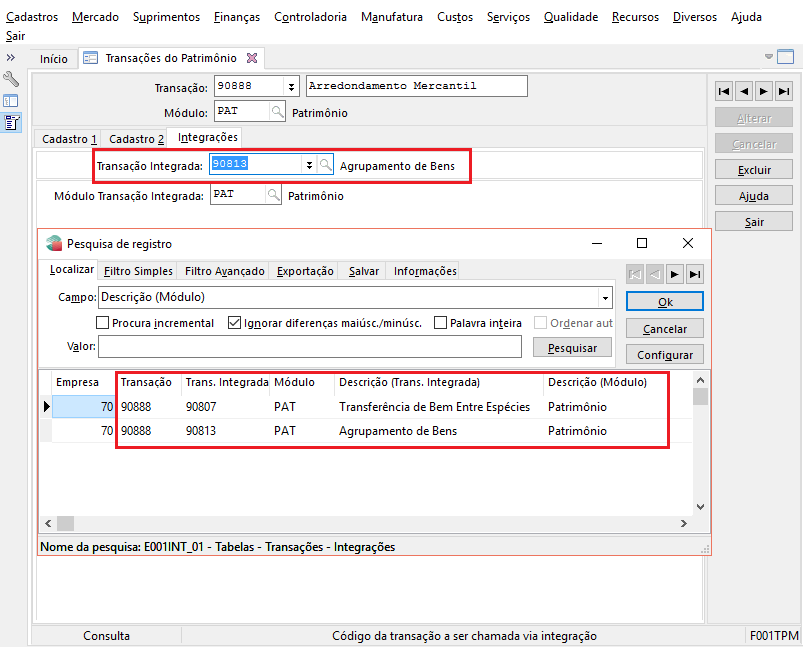Image resolution: width=803 pixels, height=647 pixels.
Task: Click the Configurar button
Action: (x=665, y=354)
